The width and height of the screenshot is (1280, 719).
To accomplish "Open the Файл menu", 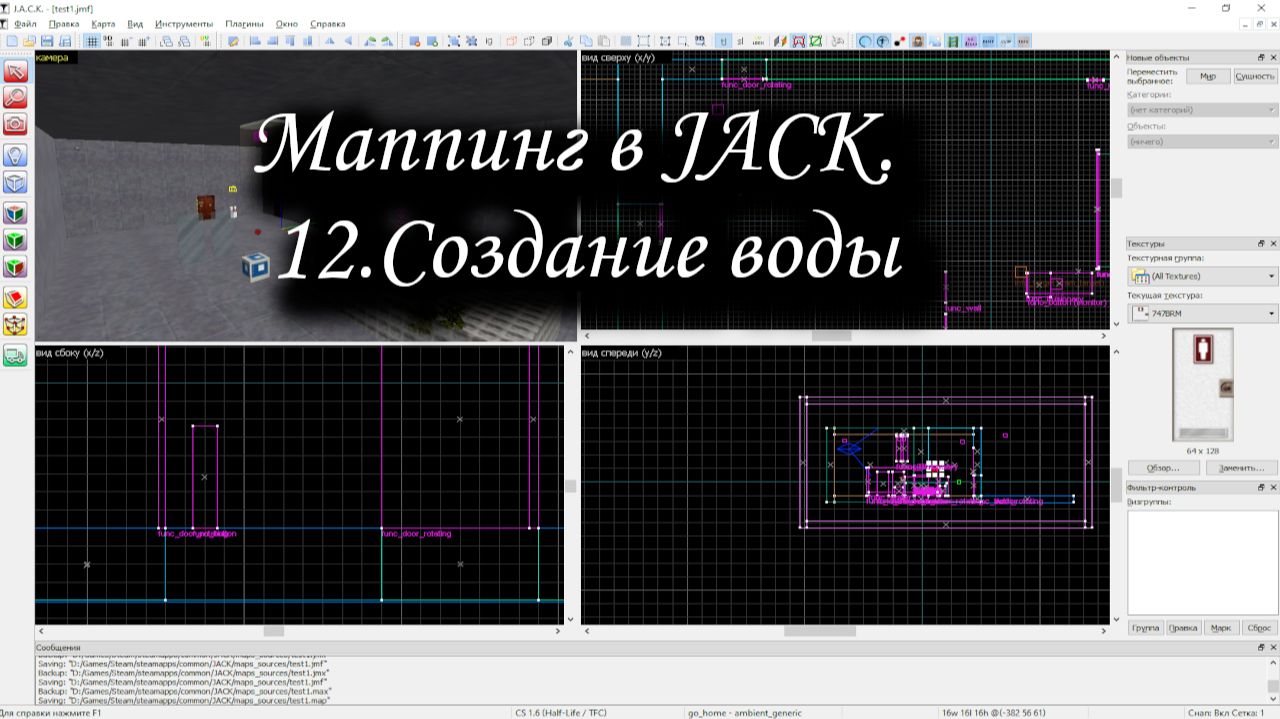I will point(26,23).
